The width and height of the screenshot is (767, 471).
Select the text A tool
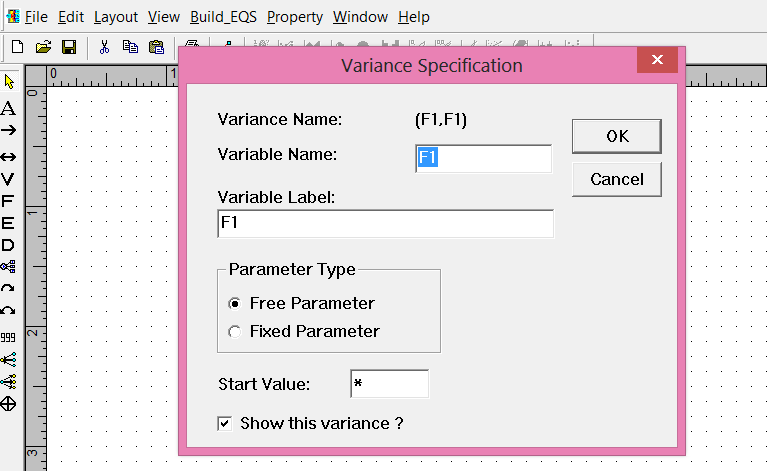coord(8,108)
